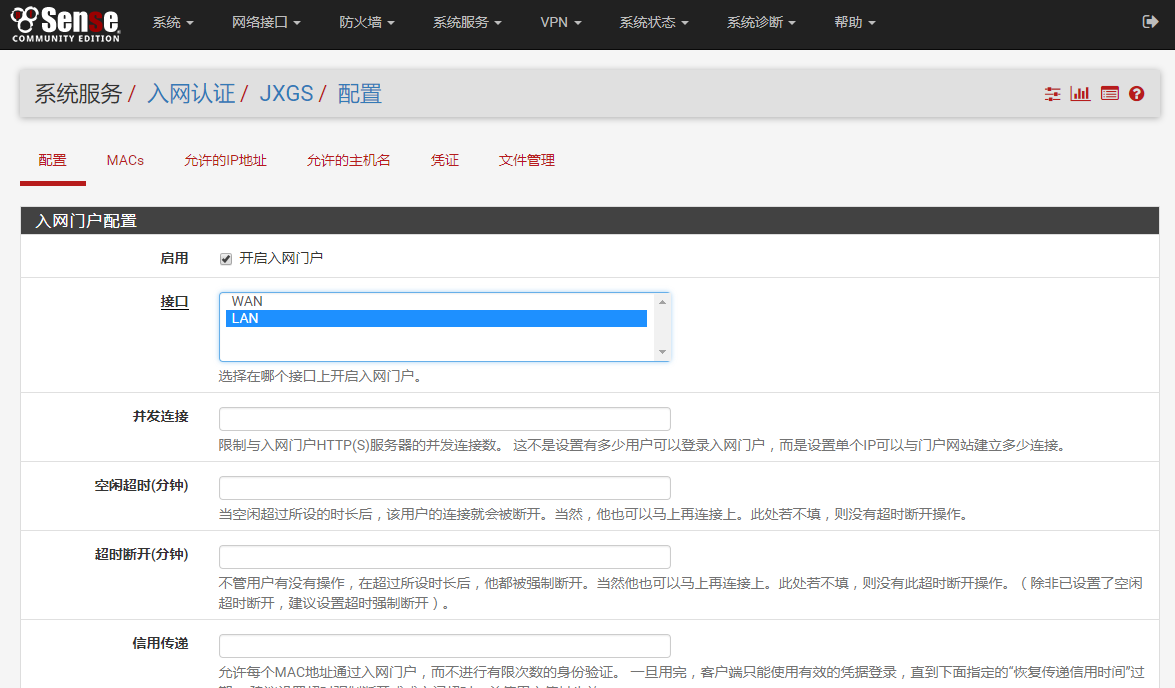Click the red help question mark icon
The height and width of the screenshot is (688, 1175).
[1136, 94]
